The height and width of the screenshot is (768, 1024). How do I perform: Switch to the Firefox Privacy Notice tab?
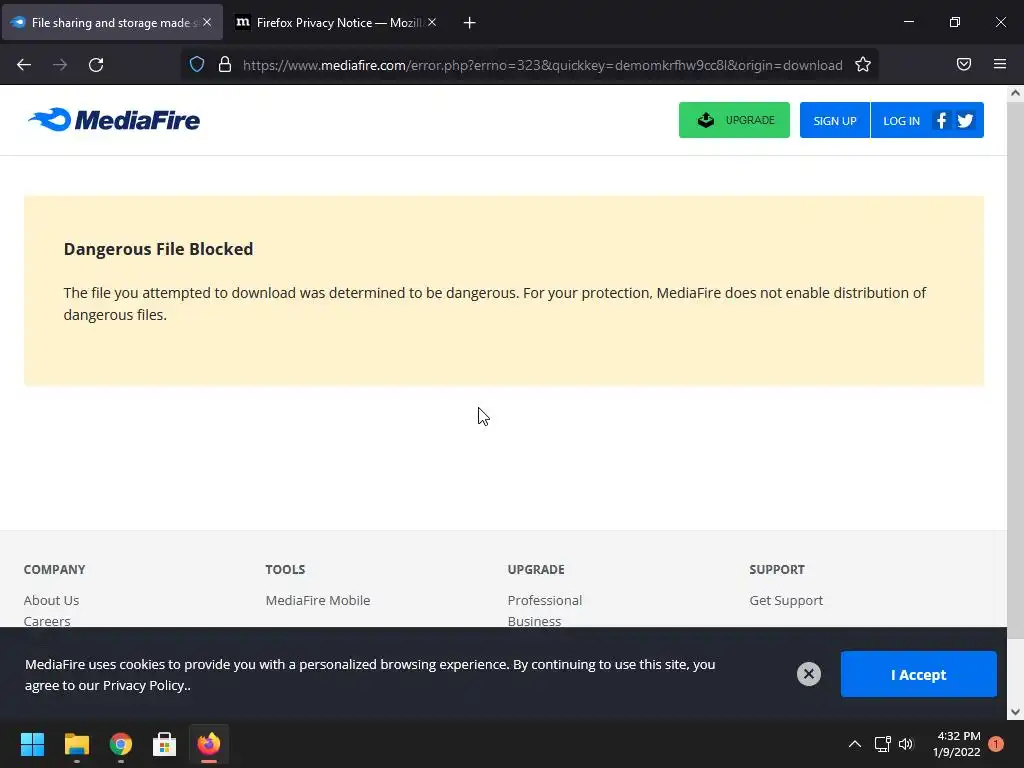coord(336,22)
